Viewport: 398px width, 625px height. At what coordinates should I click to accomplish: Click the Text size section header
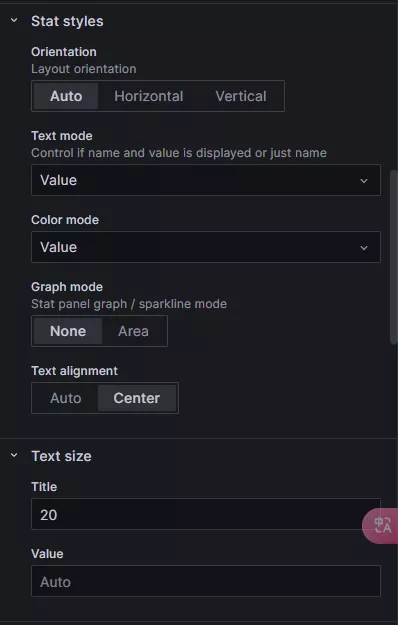pyautogui.click(x=61, y=456)
